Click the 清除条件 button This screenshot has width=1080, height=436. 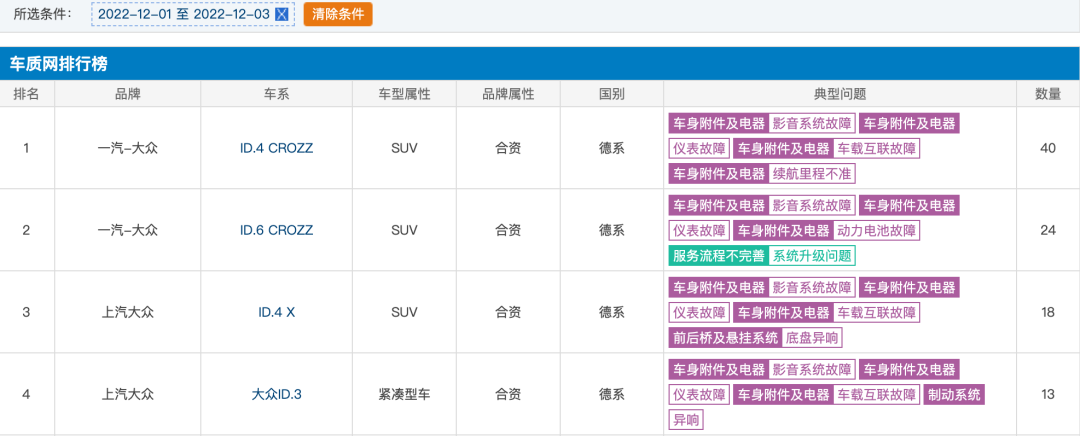tap(338, 14)
